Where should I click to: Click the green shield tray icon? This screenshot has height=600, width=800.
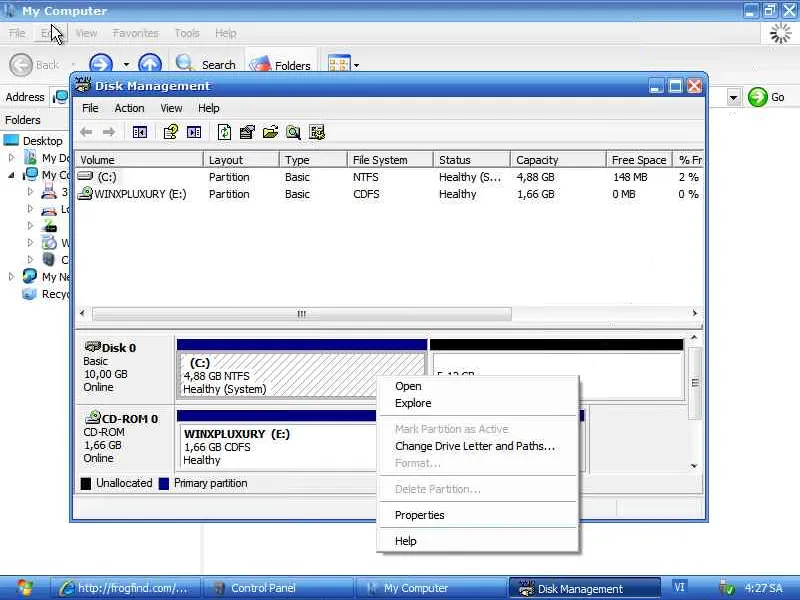pos(727,588)
